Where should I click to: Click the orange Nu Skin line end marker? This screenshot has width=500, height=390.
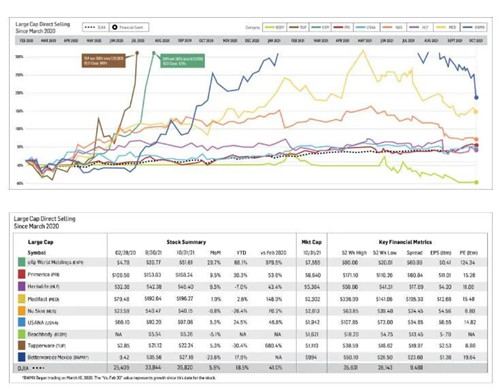tap(476, 139)
